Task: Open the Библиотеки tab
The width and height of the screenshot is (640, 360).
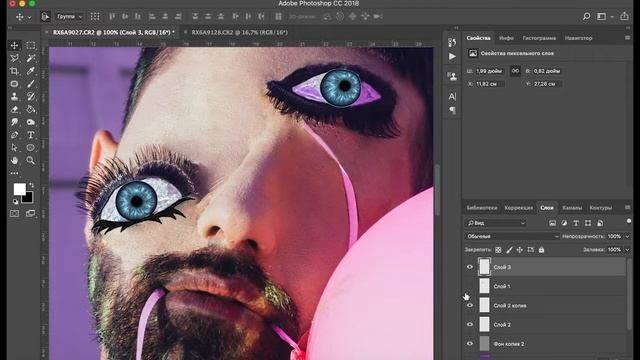Action: 482,208
